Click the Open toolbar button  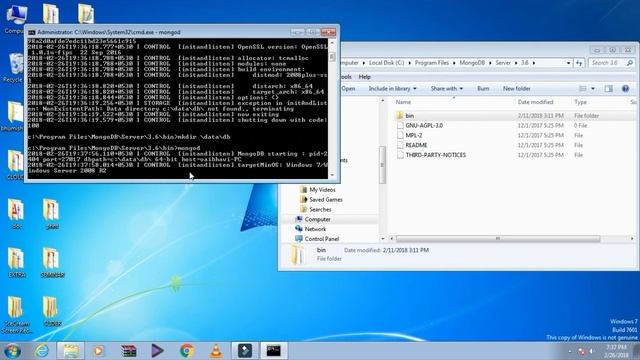click(348, 89)
